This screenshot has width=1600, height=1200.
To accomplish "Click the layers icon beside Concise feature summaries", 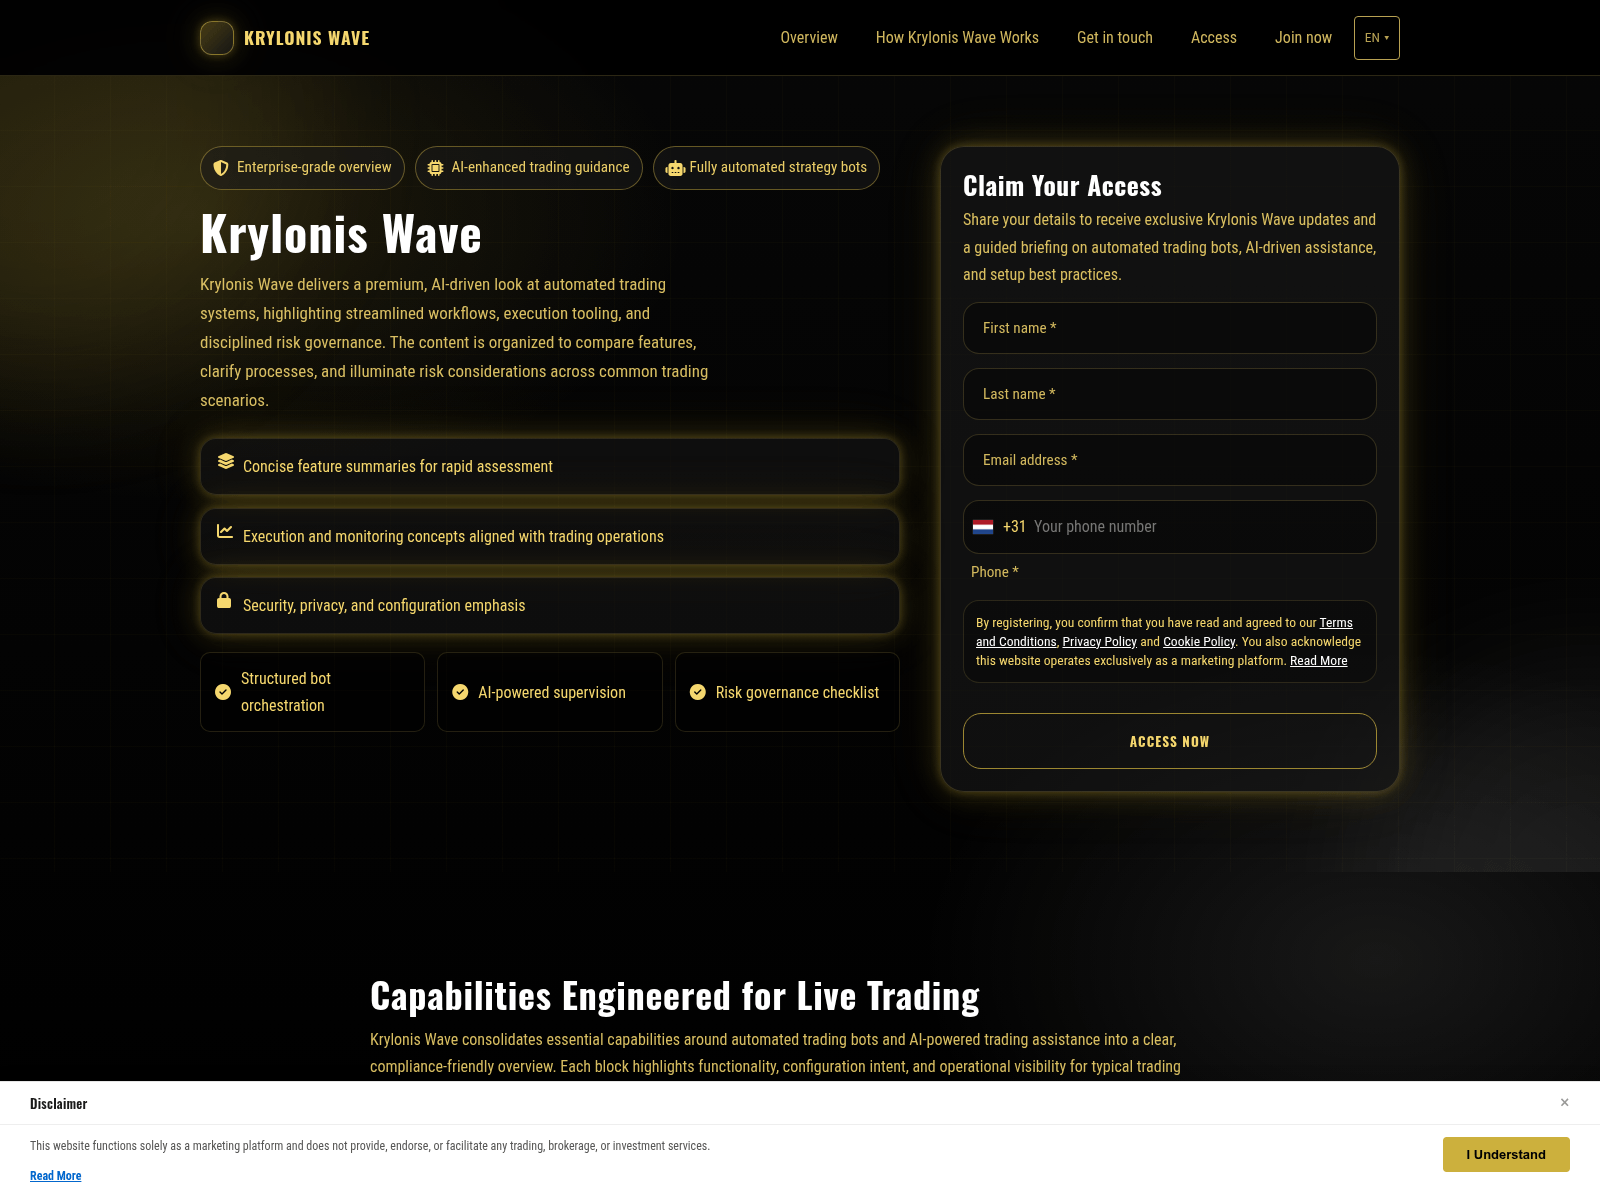I will point(226,461).
